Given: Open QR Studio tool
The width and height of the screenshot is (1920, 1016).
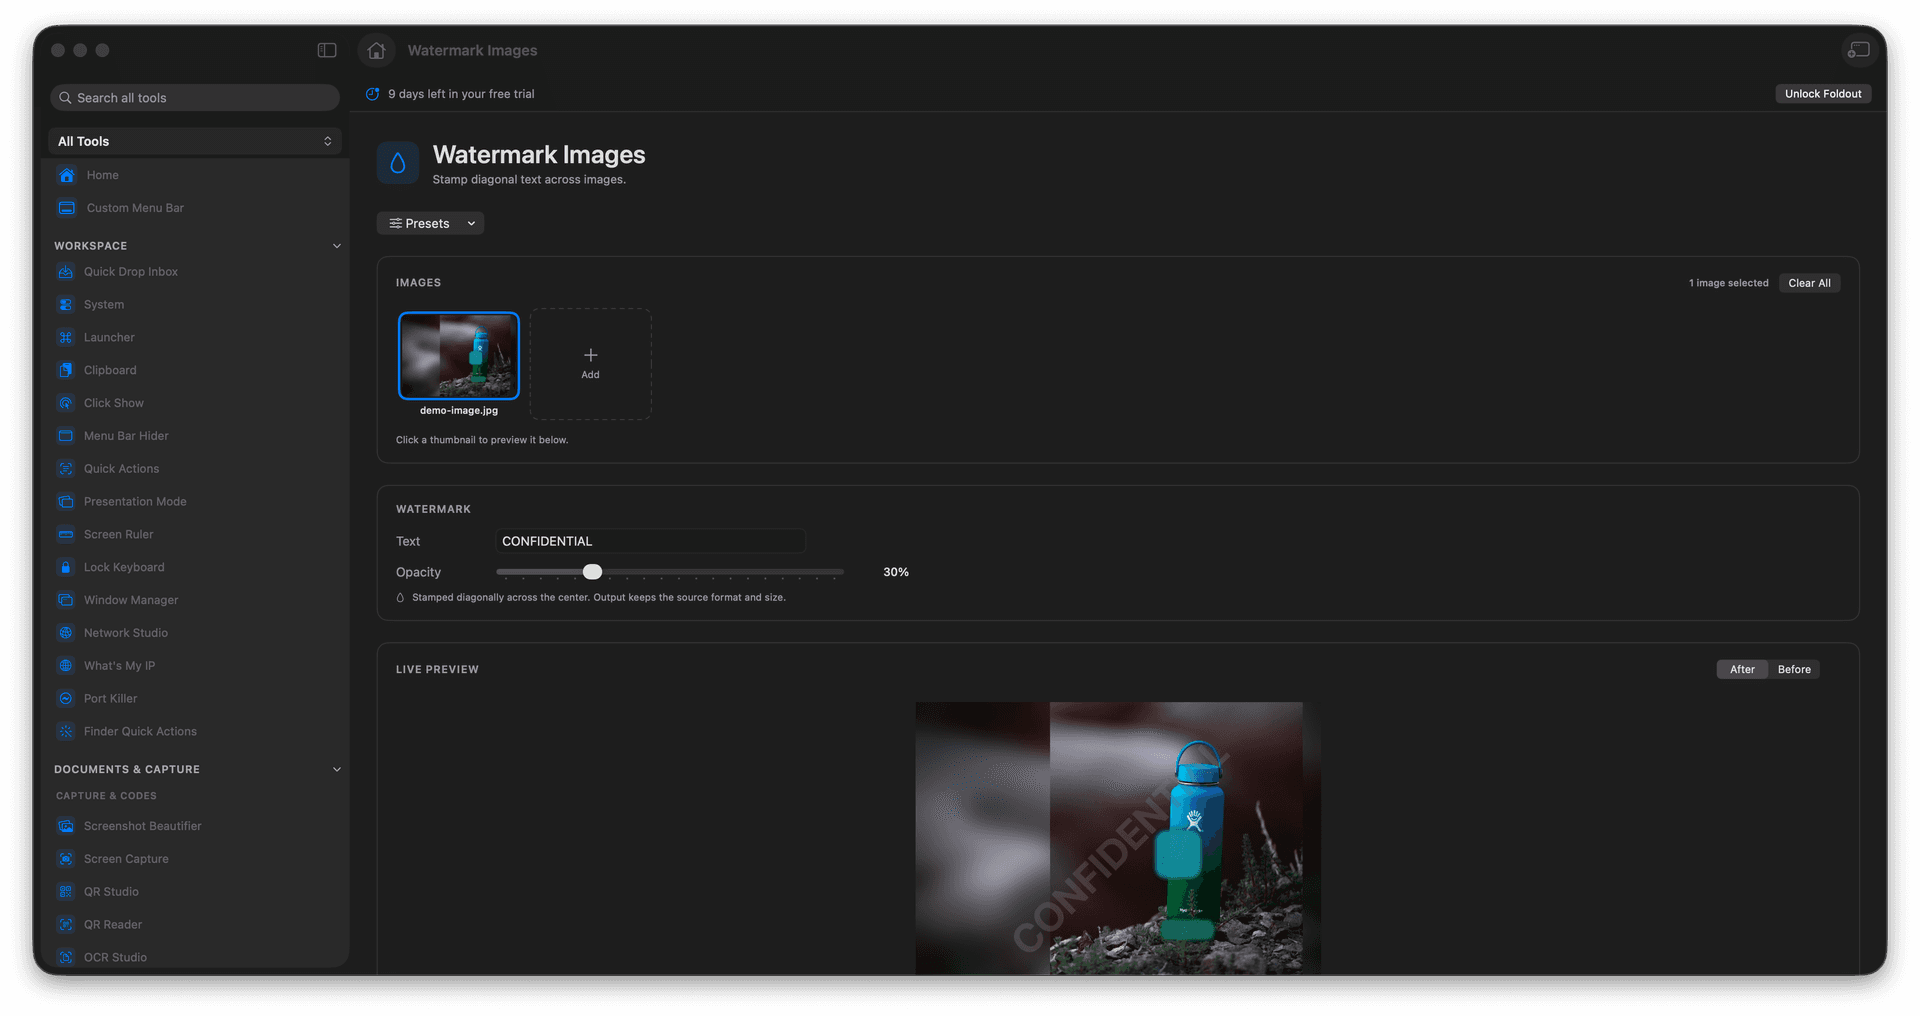Looking at the screenshot, I should click(x=196, y=892).
